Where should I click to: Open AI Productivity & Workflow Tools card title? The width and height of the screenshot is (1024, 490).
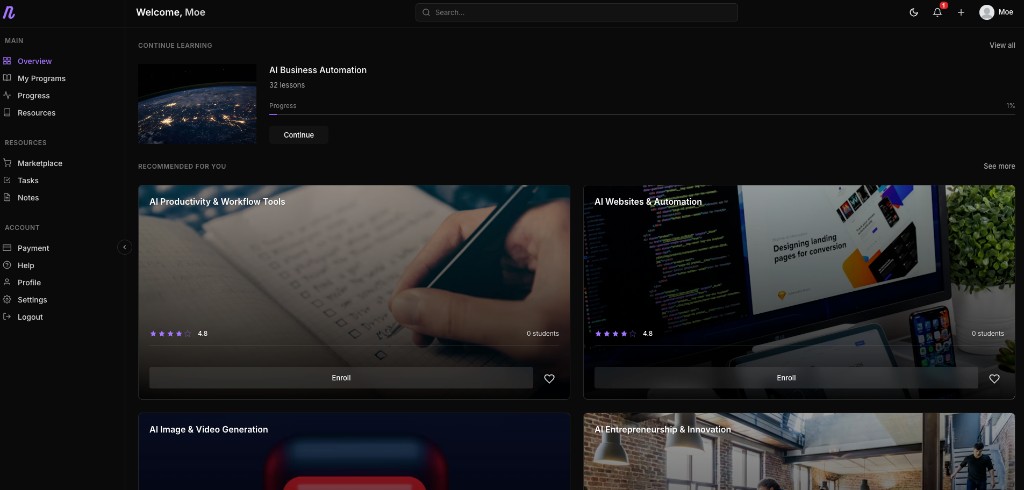tap(217, 202)
